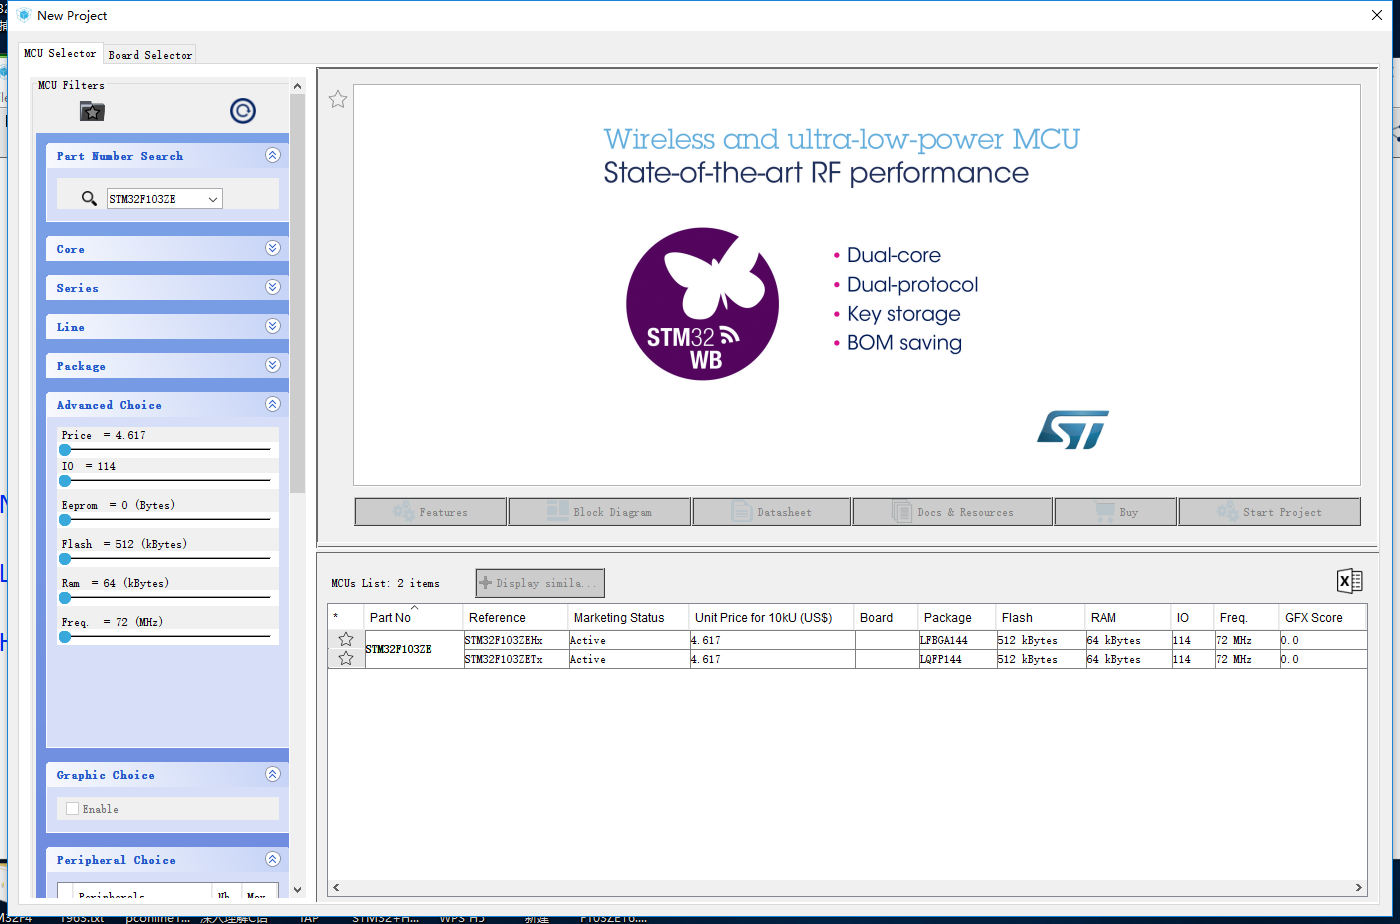Select the STM32F103ZEHx reference cell
This screenshot has height=924, width=1400.
516,640
